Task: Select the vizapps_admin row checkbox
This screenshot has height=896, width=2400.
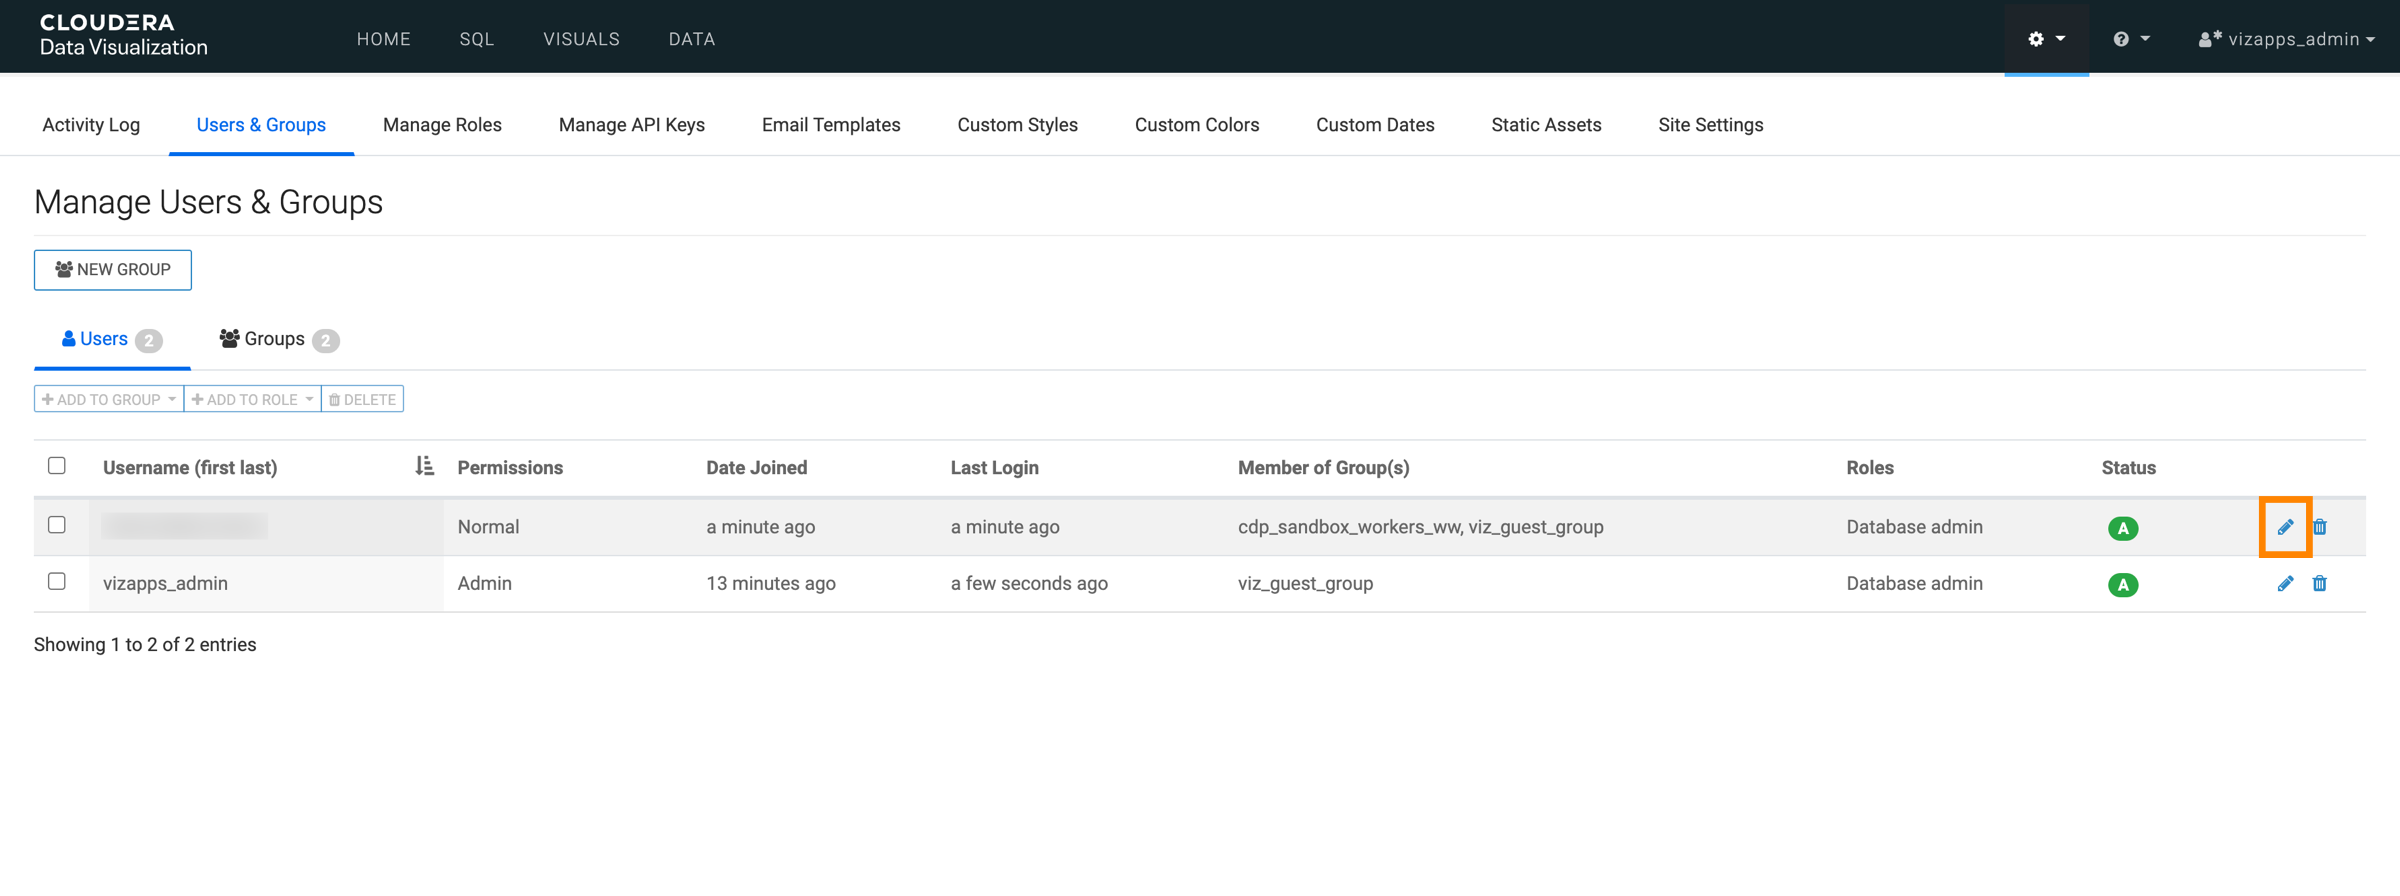Action: [x=57, y=582]
